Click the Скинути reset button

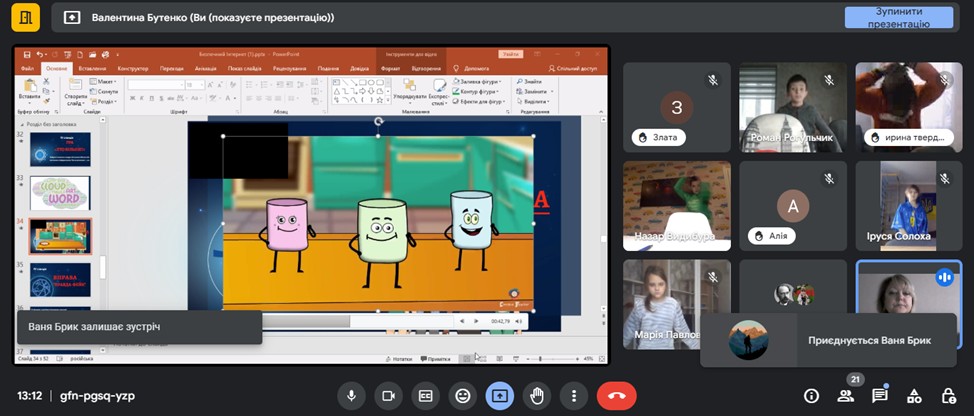coord(104,91)
